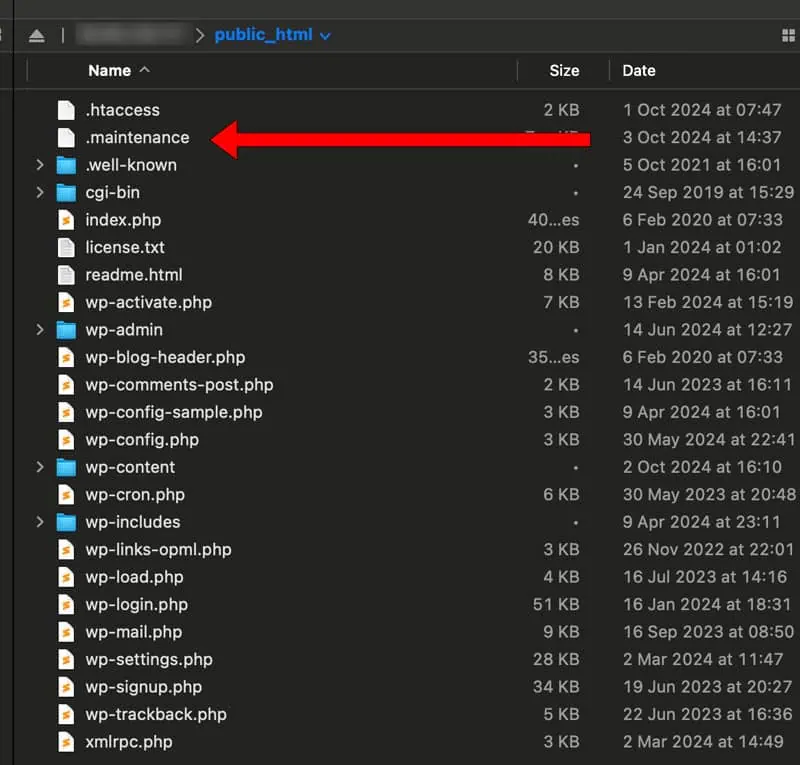Click the wp-config.php file icon
Image resolution: width=800 pixels, height=765 pixels.
coord(66,440)
